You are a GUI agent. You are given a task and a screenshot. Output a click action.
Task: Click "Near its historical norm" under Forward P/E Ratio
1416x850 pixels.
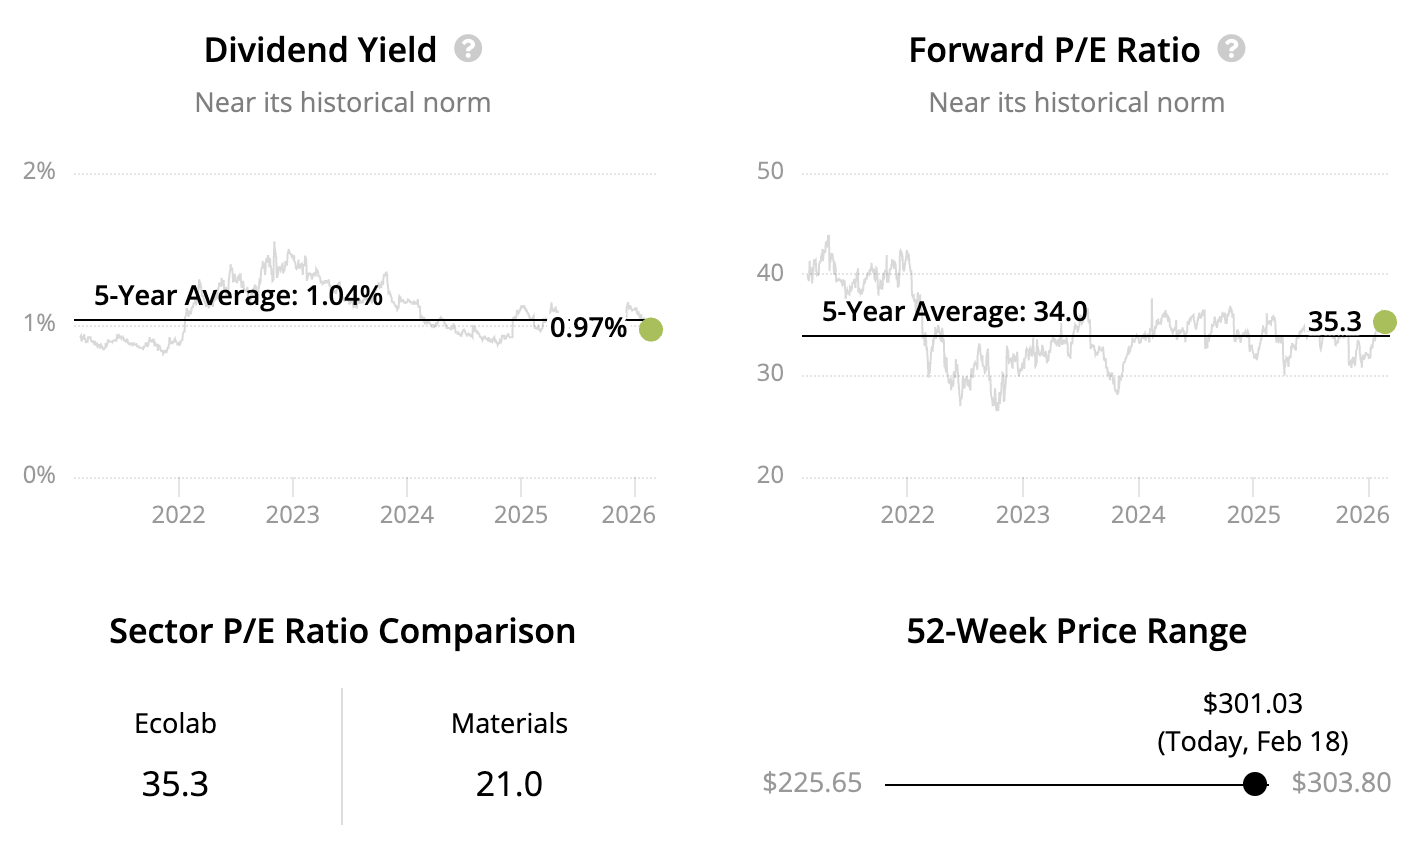pos(1076,102)
